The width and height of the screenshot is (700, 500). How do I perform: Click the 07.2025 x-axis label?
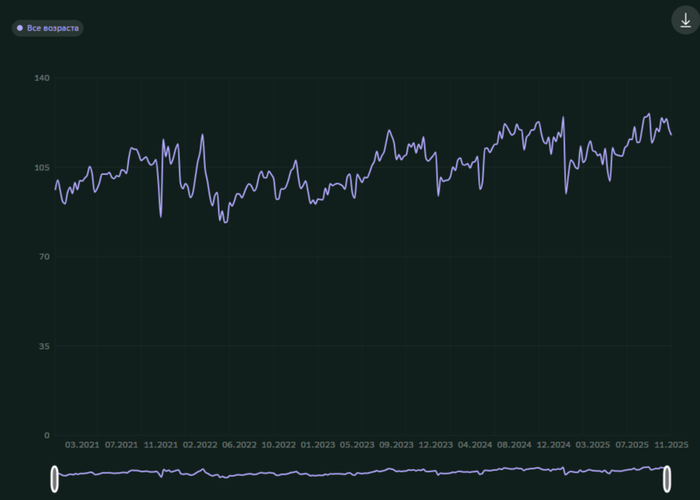[632, 444]
